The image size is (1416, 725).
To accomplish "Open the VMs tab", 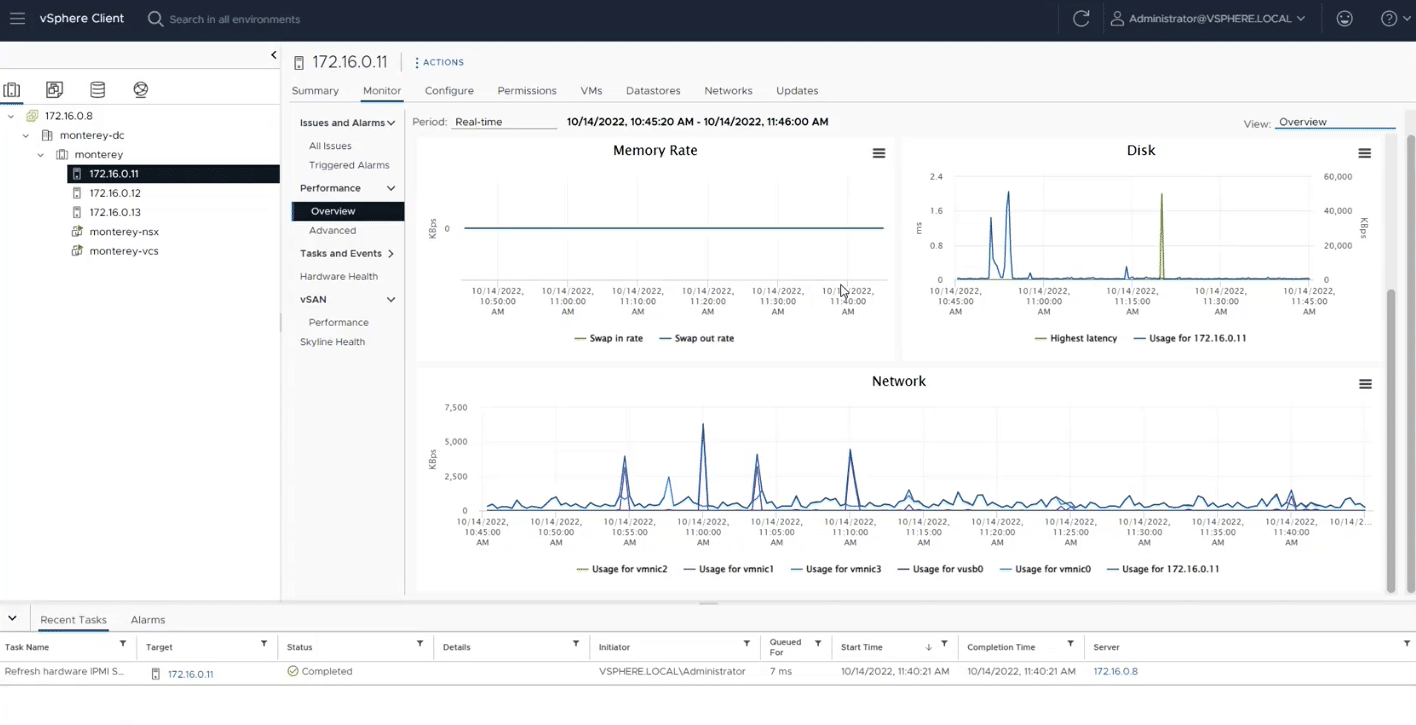I will (591, 90).
